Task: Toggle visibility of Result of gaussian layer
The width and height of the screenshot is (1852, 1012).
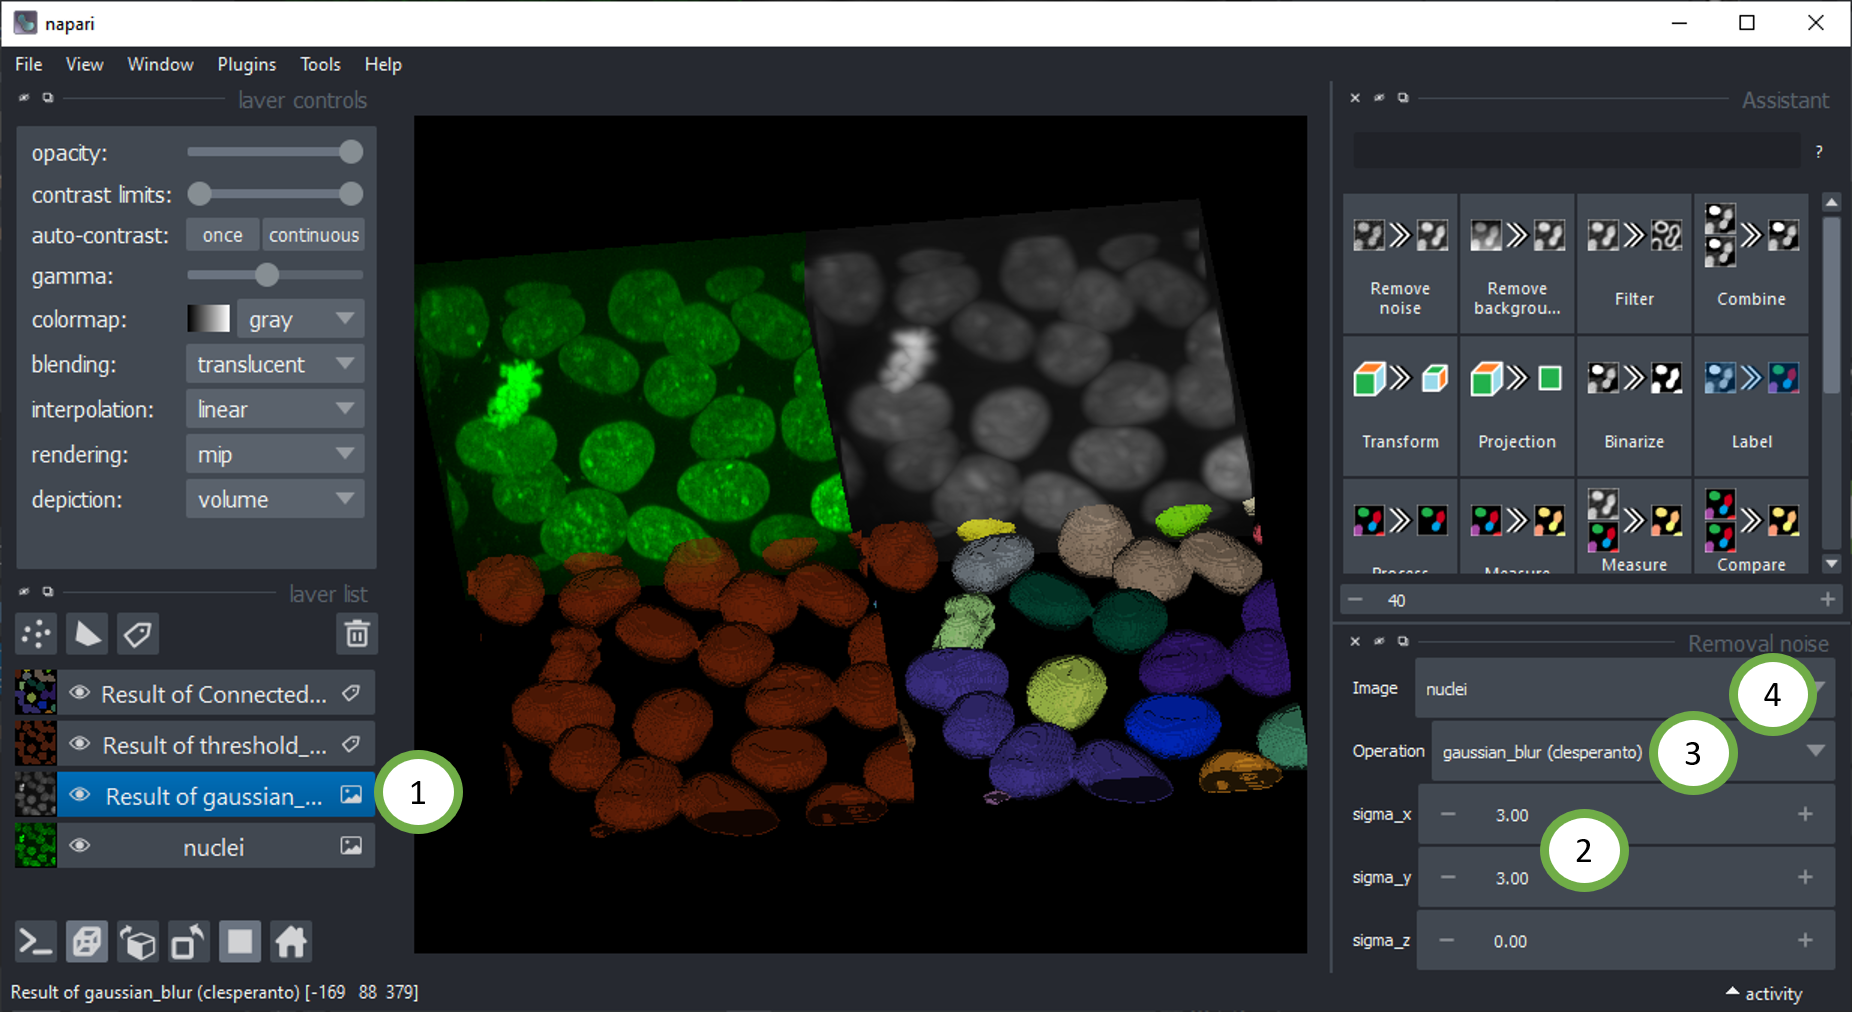Action: [x=80, y=796]
